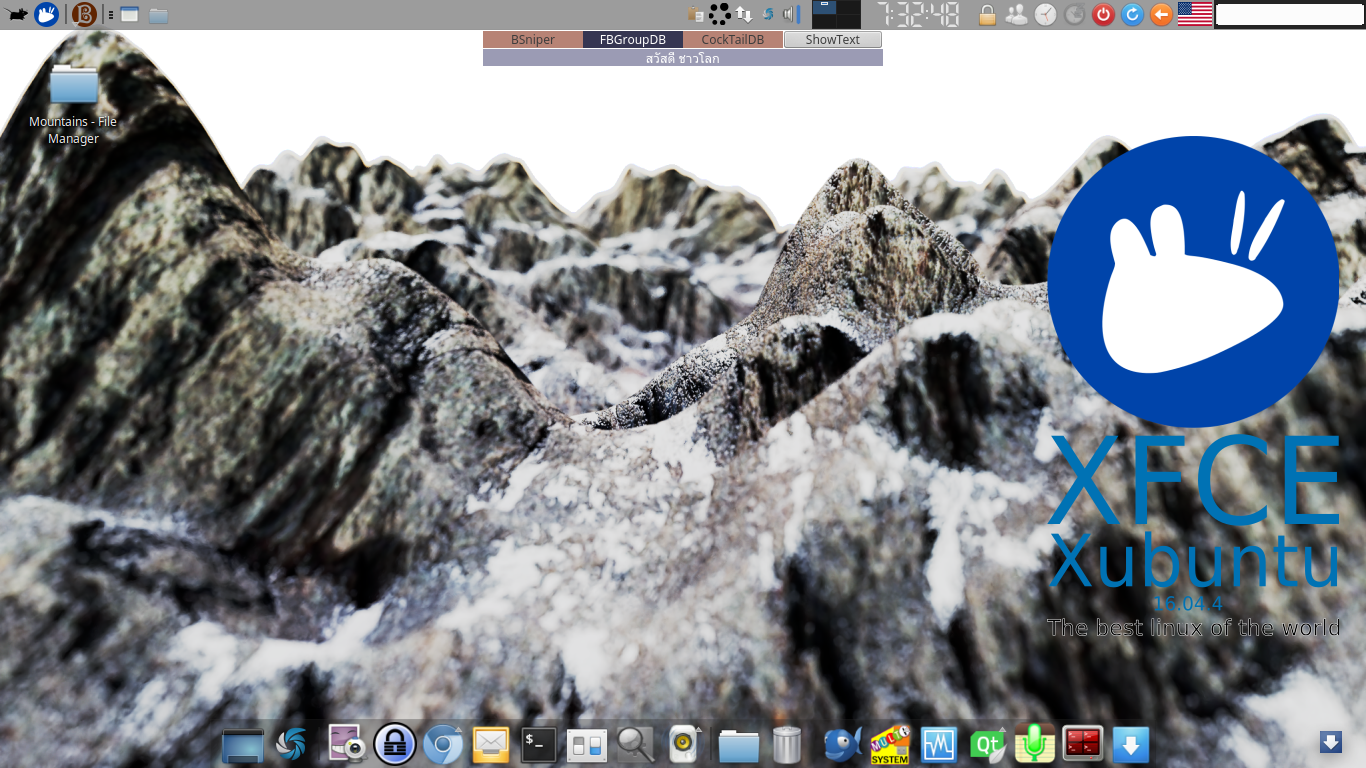
Task: Open the brown B launcher in panel
Action: point(85,14)
